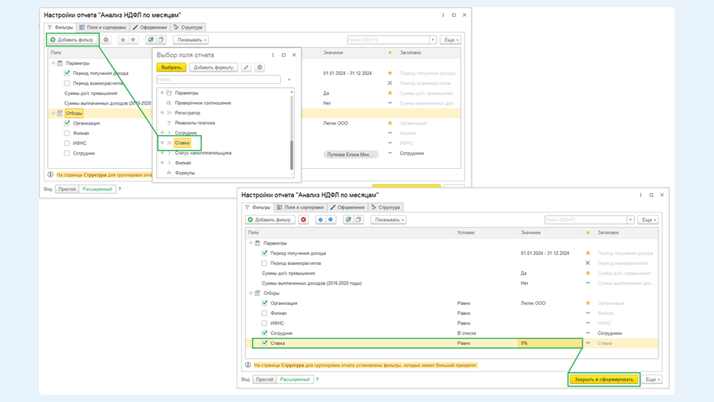Click the gold star beside Организация in lower window
The width and height of the screenshot is (714, 402).
point(588,303)
